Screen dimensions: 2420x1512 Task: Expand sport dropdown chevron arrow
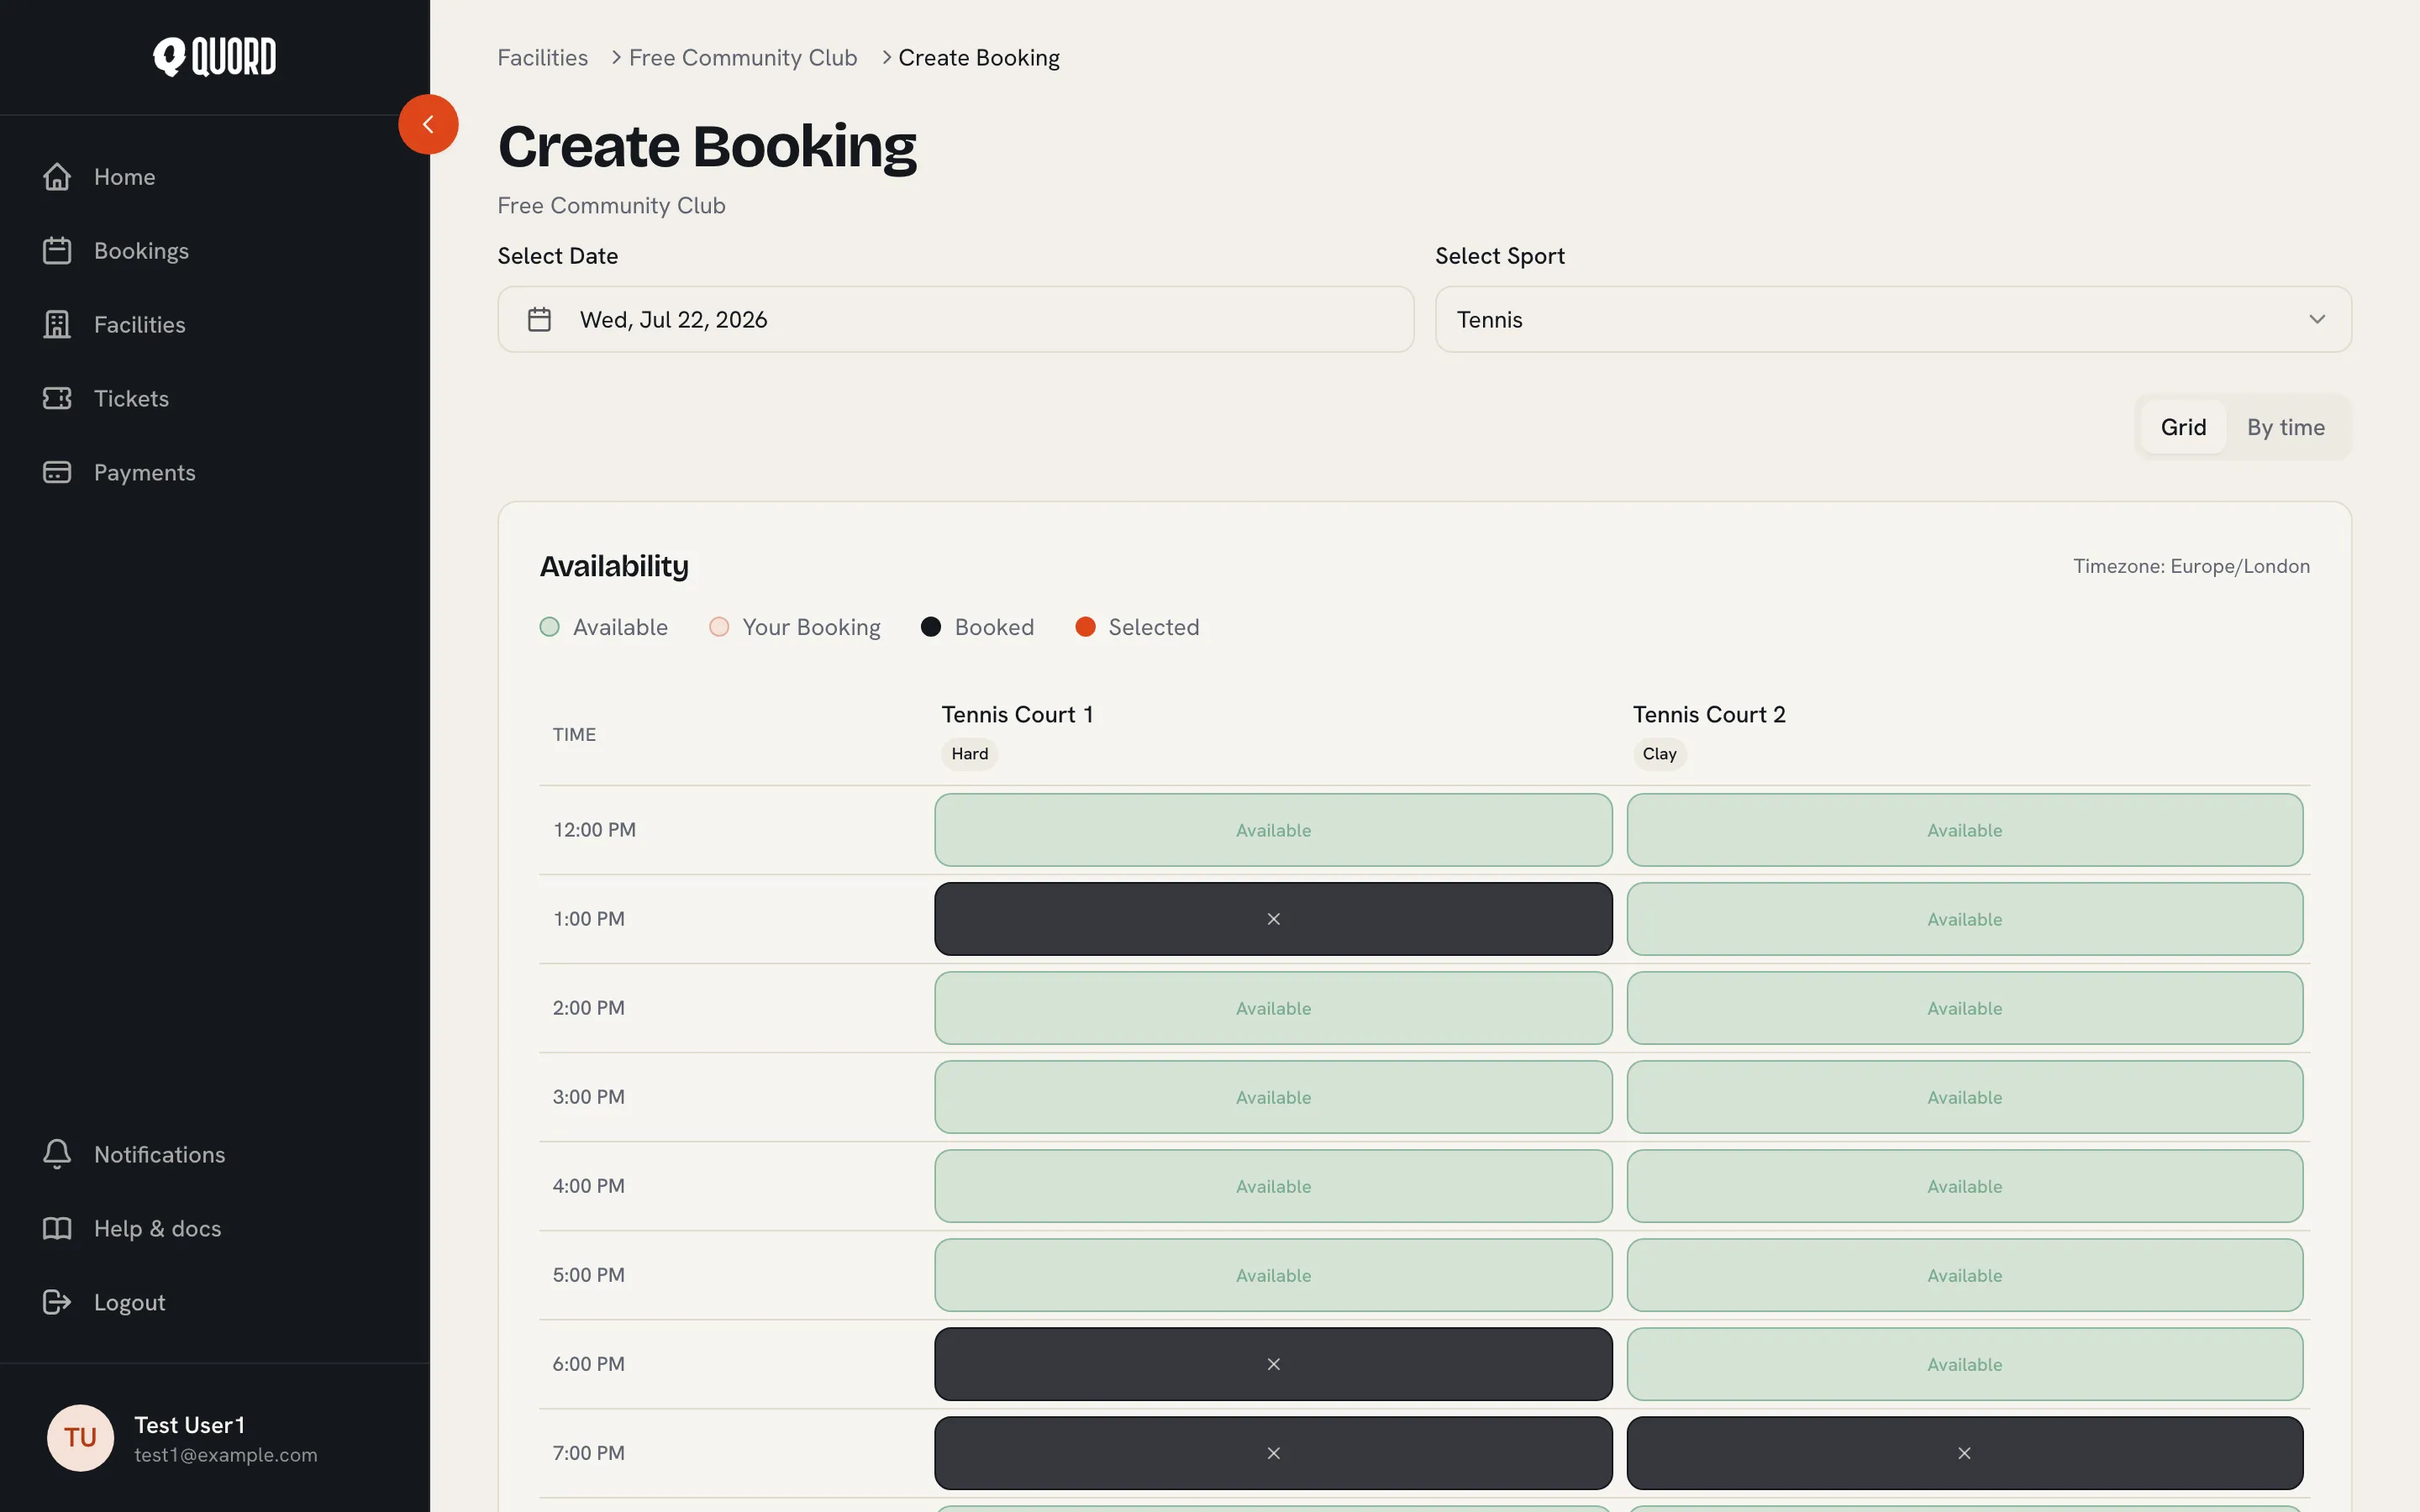[x=2317, y=320]
